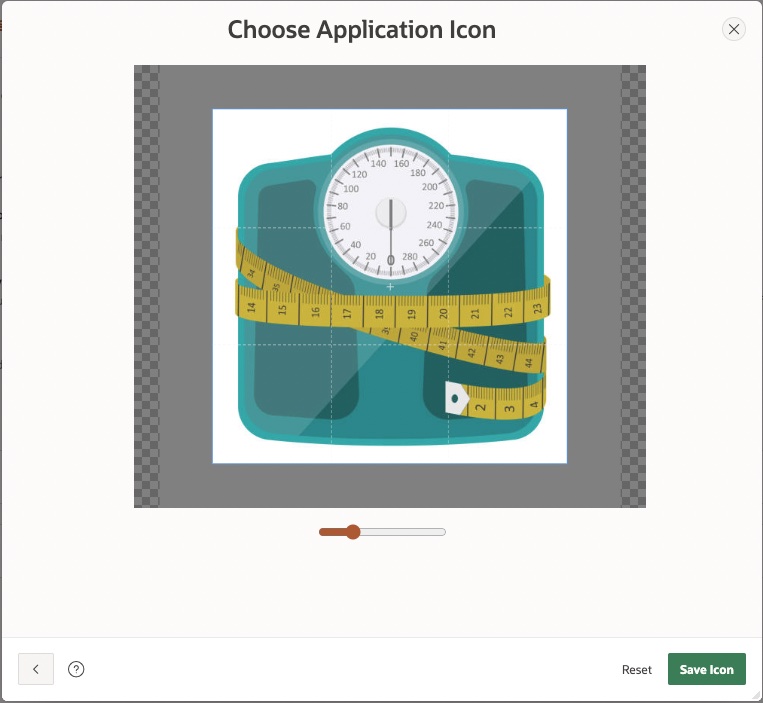Click the crosshair at the crop box center
The width and height of the screenshot is (763, 703).
tap(390, 287)
